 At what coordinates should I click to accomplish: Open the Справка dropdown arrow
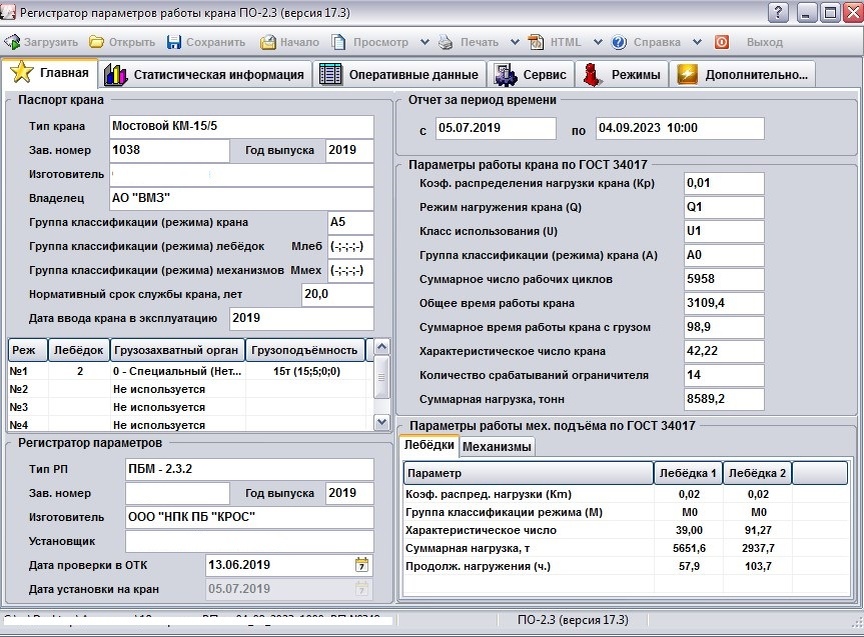tap(697, 42)
